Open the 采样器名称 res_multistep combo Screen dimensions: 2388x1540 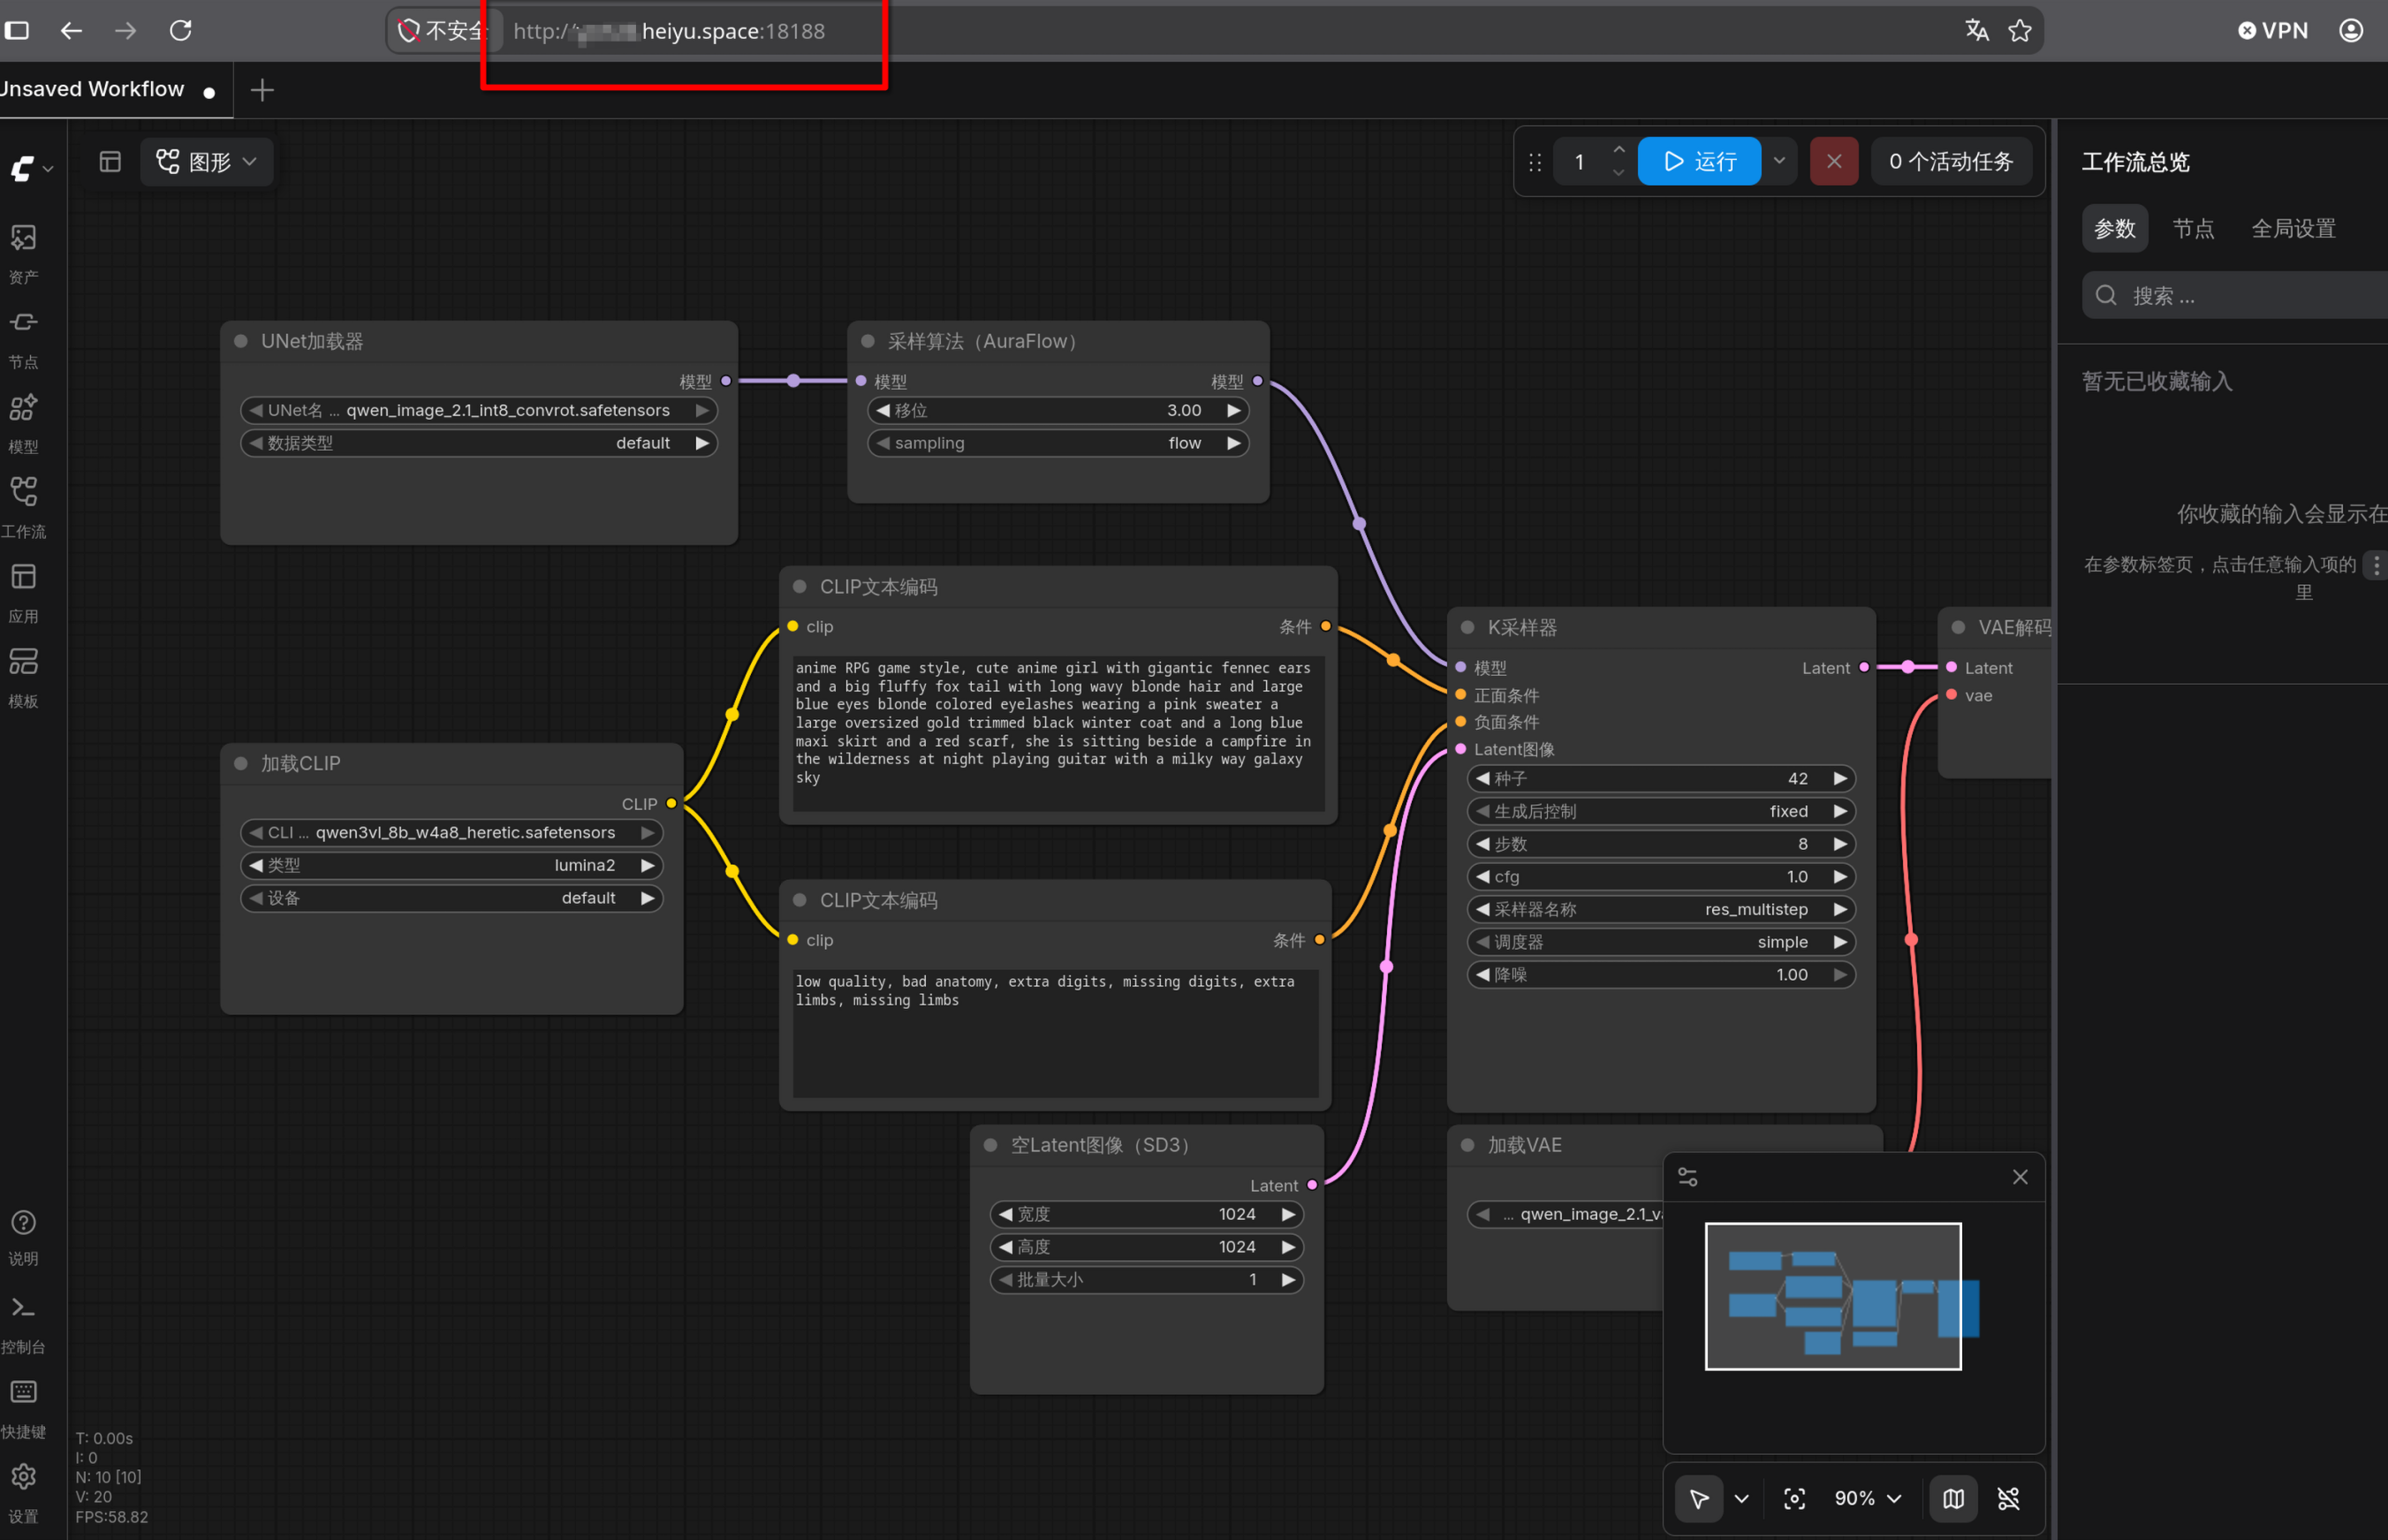[1661, 909]
